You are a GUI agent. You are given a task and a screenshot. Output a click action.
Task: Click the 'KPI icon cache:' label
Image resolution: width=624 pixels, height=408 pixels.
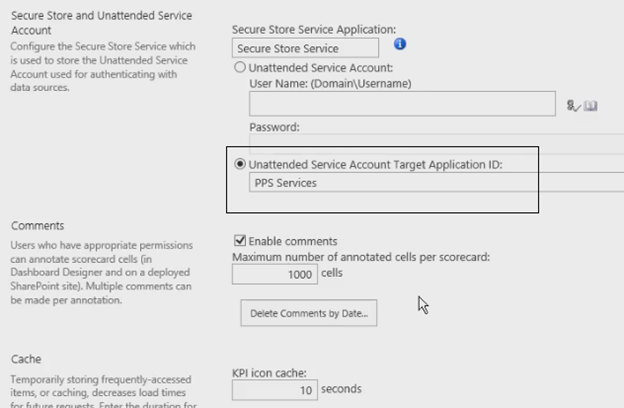pyautogui.click(x=269, y=373)
